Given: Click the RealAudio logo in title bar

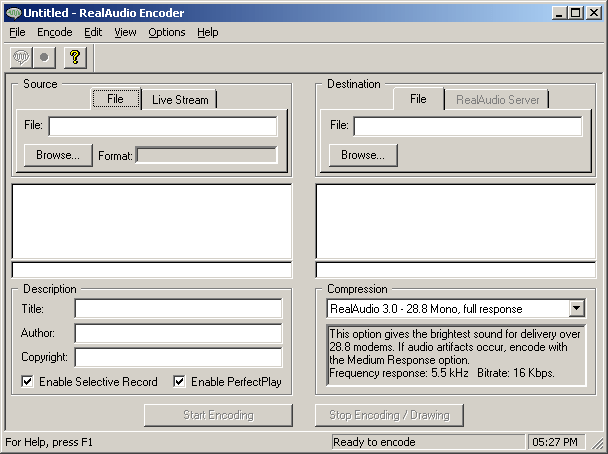Looking at the screenshot, I should (14, 13).
